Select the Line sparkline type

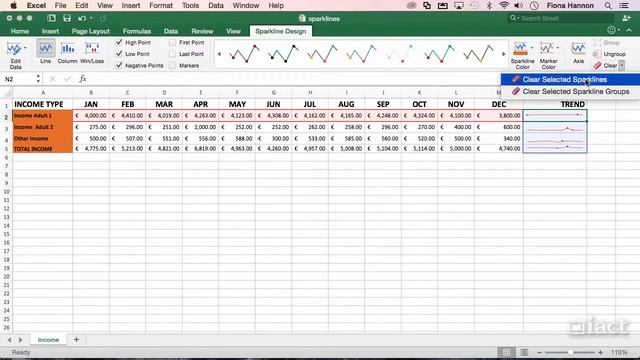point(46,52)
